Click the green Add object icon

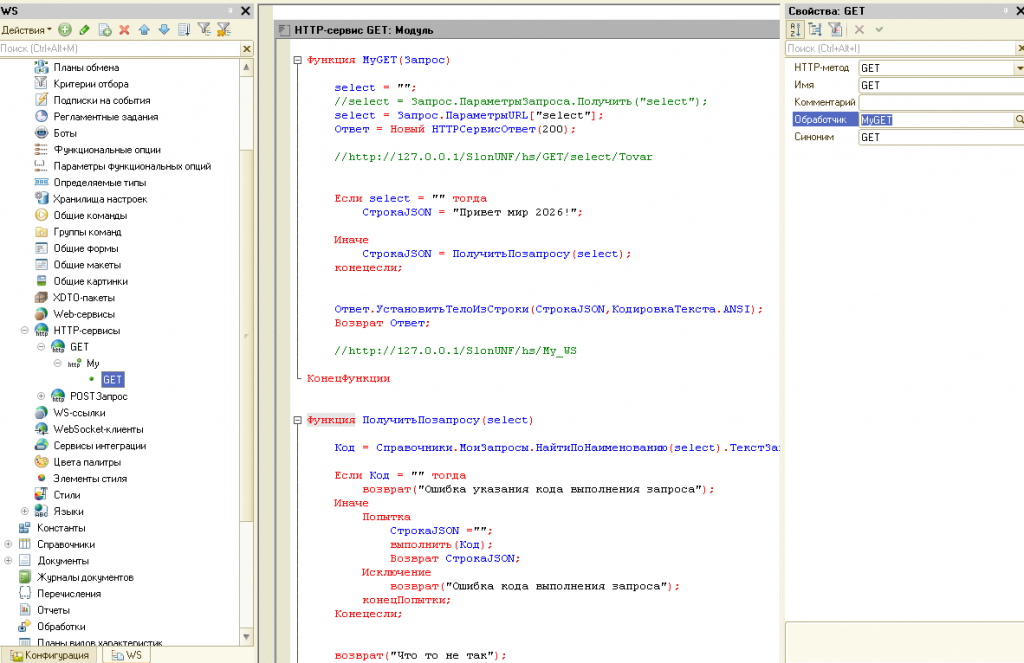tap(65, 29)
